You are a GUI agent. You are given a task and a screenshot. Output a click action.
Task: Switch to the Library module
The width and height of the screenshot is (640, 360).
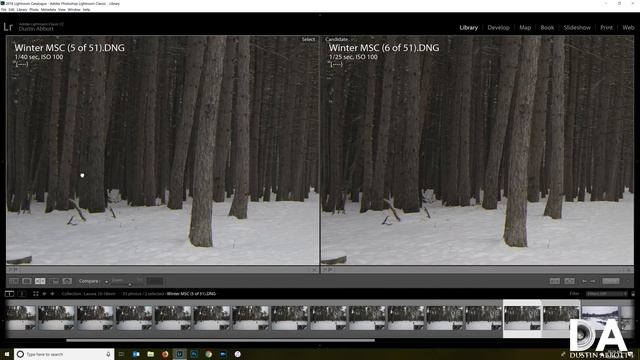tap(469, 28)
